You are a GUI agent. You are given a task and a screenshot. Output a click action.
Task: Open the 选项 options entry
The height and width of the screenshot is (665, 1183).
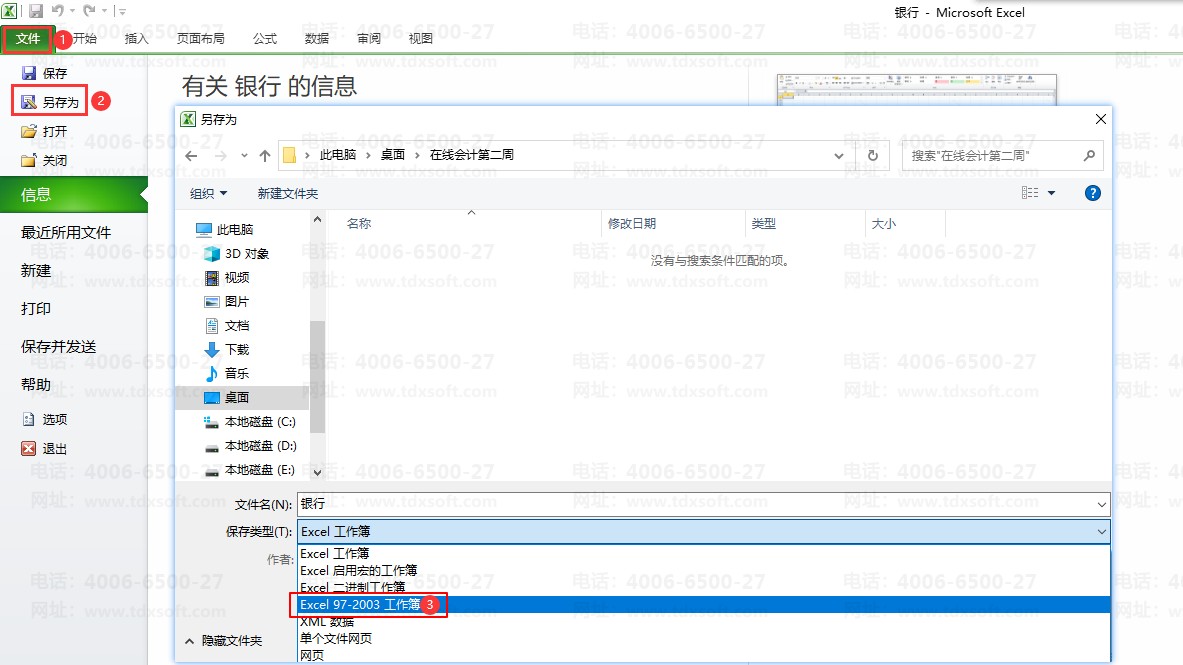tap(54, 420)
